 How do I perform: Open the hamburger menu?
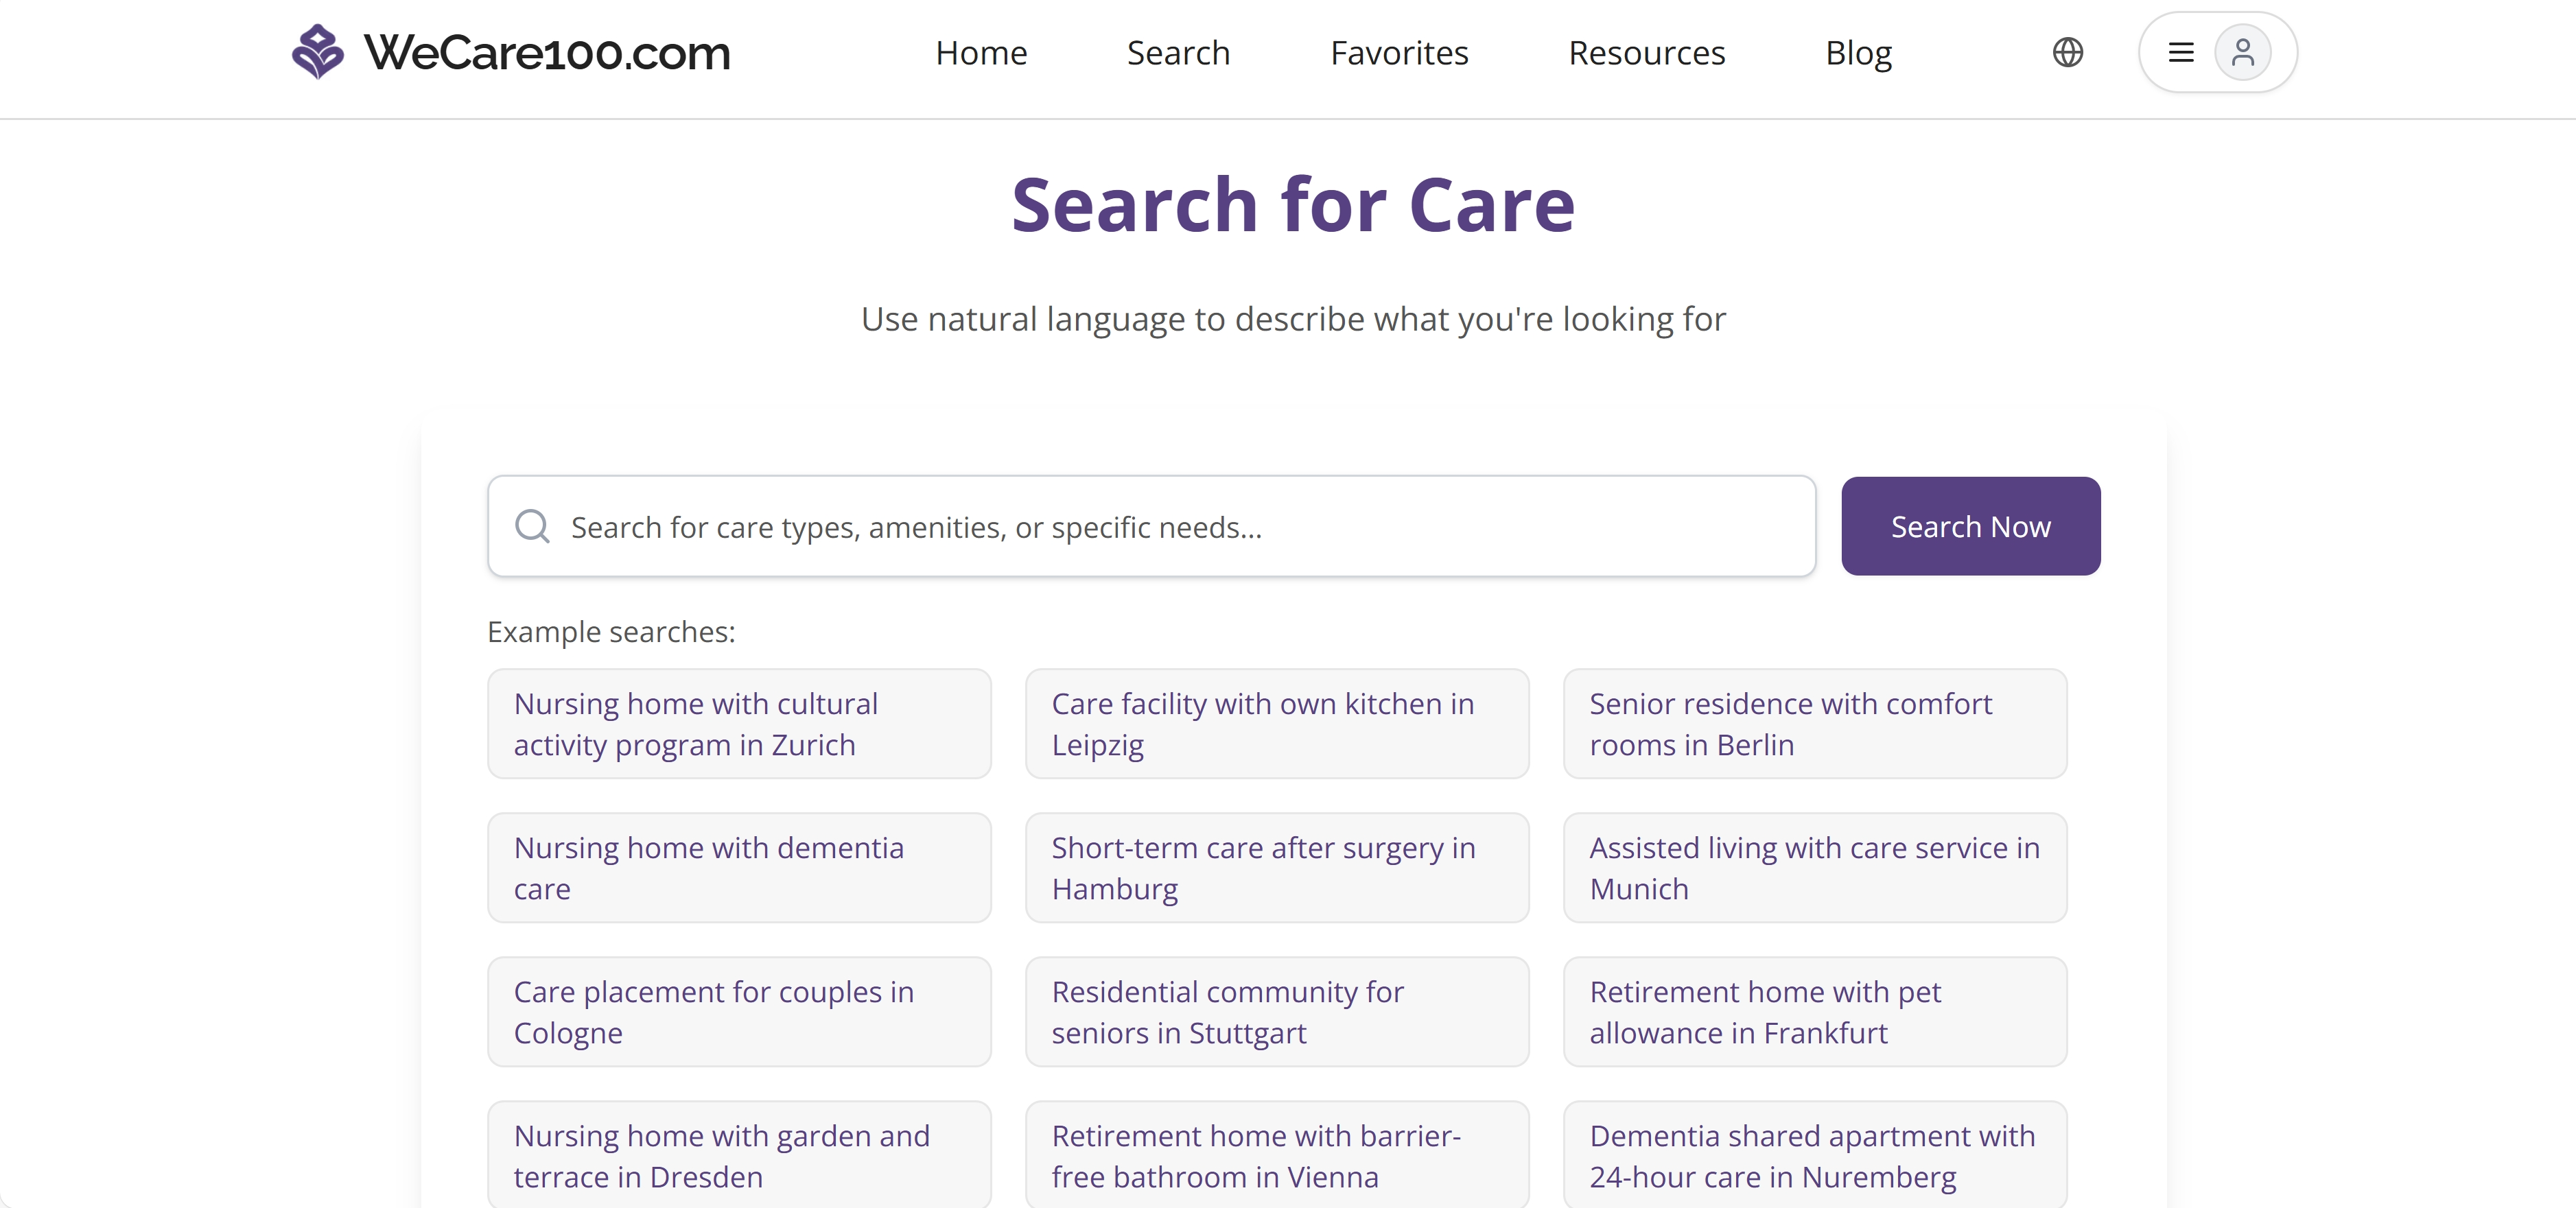pos(2181,52)
